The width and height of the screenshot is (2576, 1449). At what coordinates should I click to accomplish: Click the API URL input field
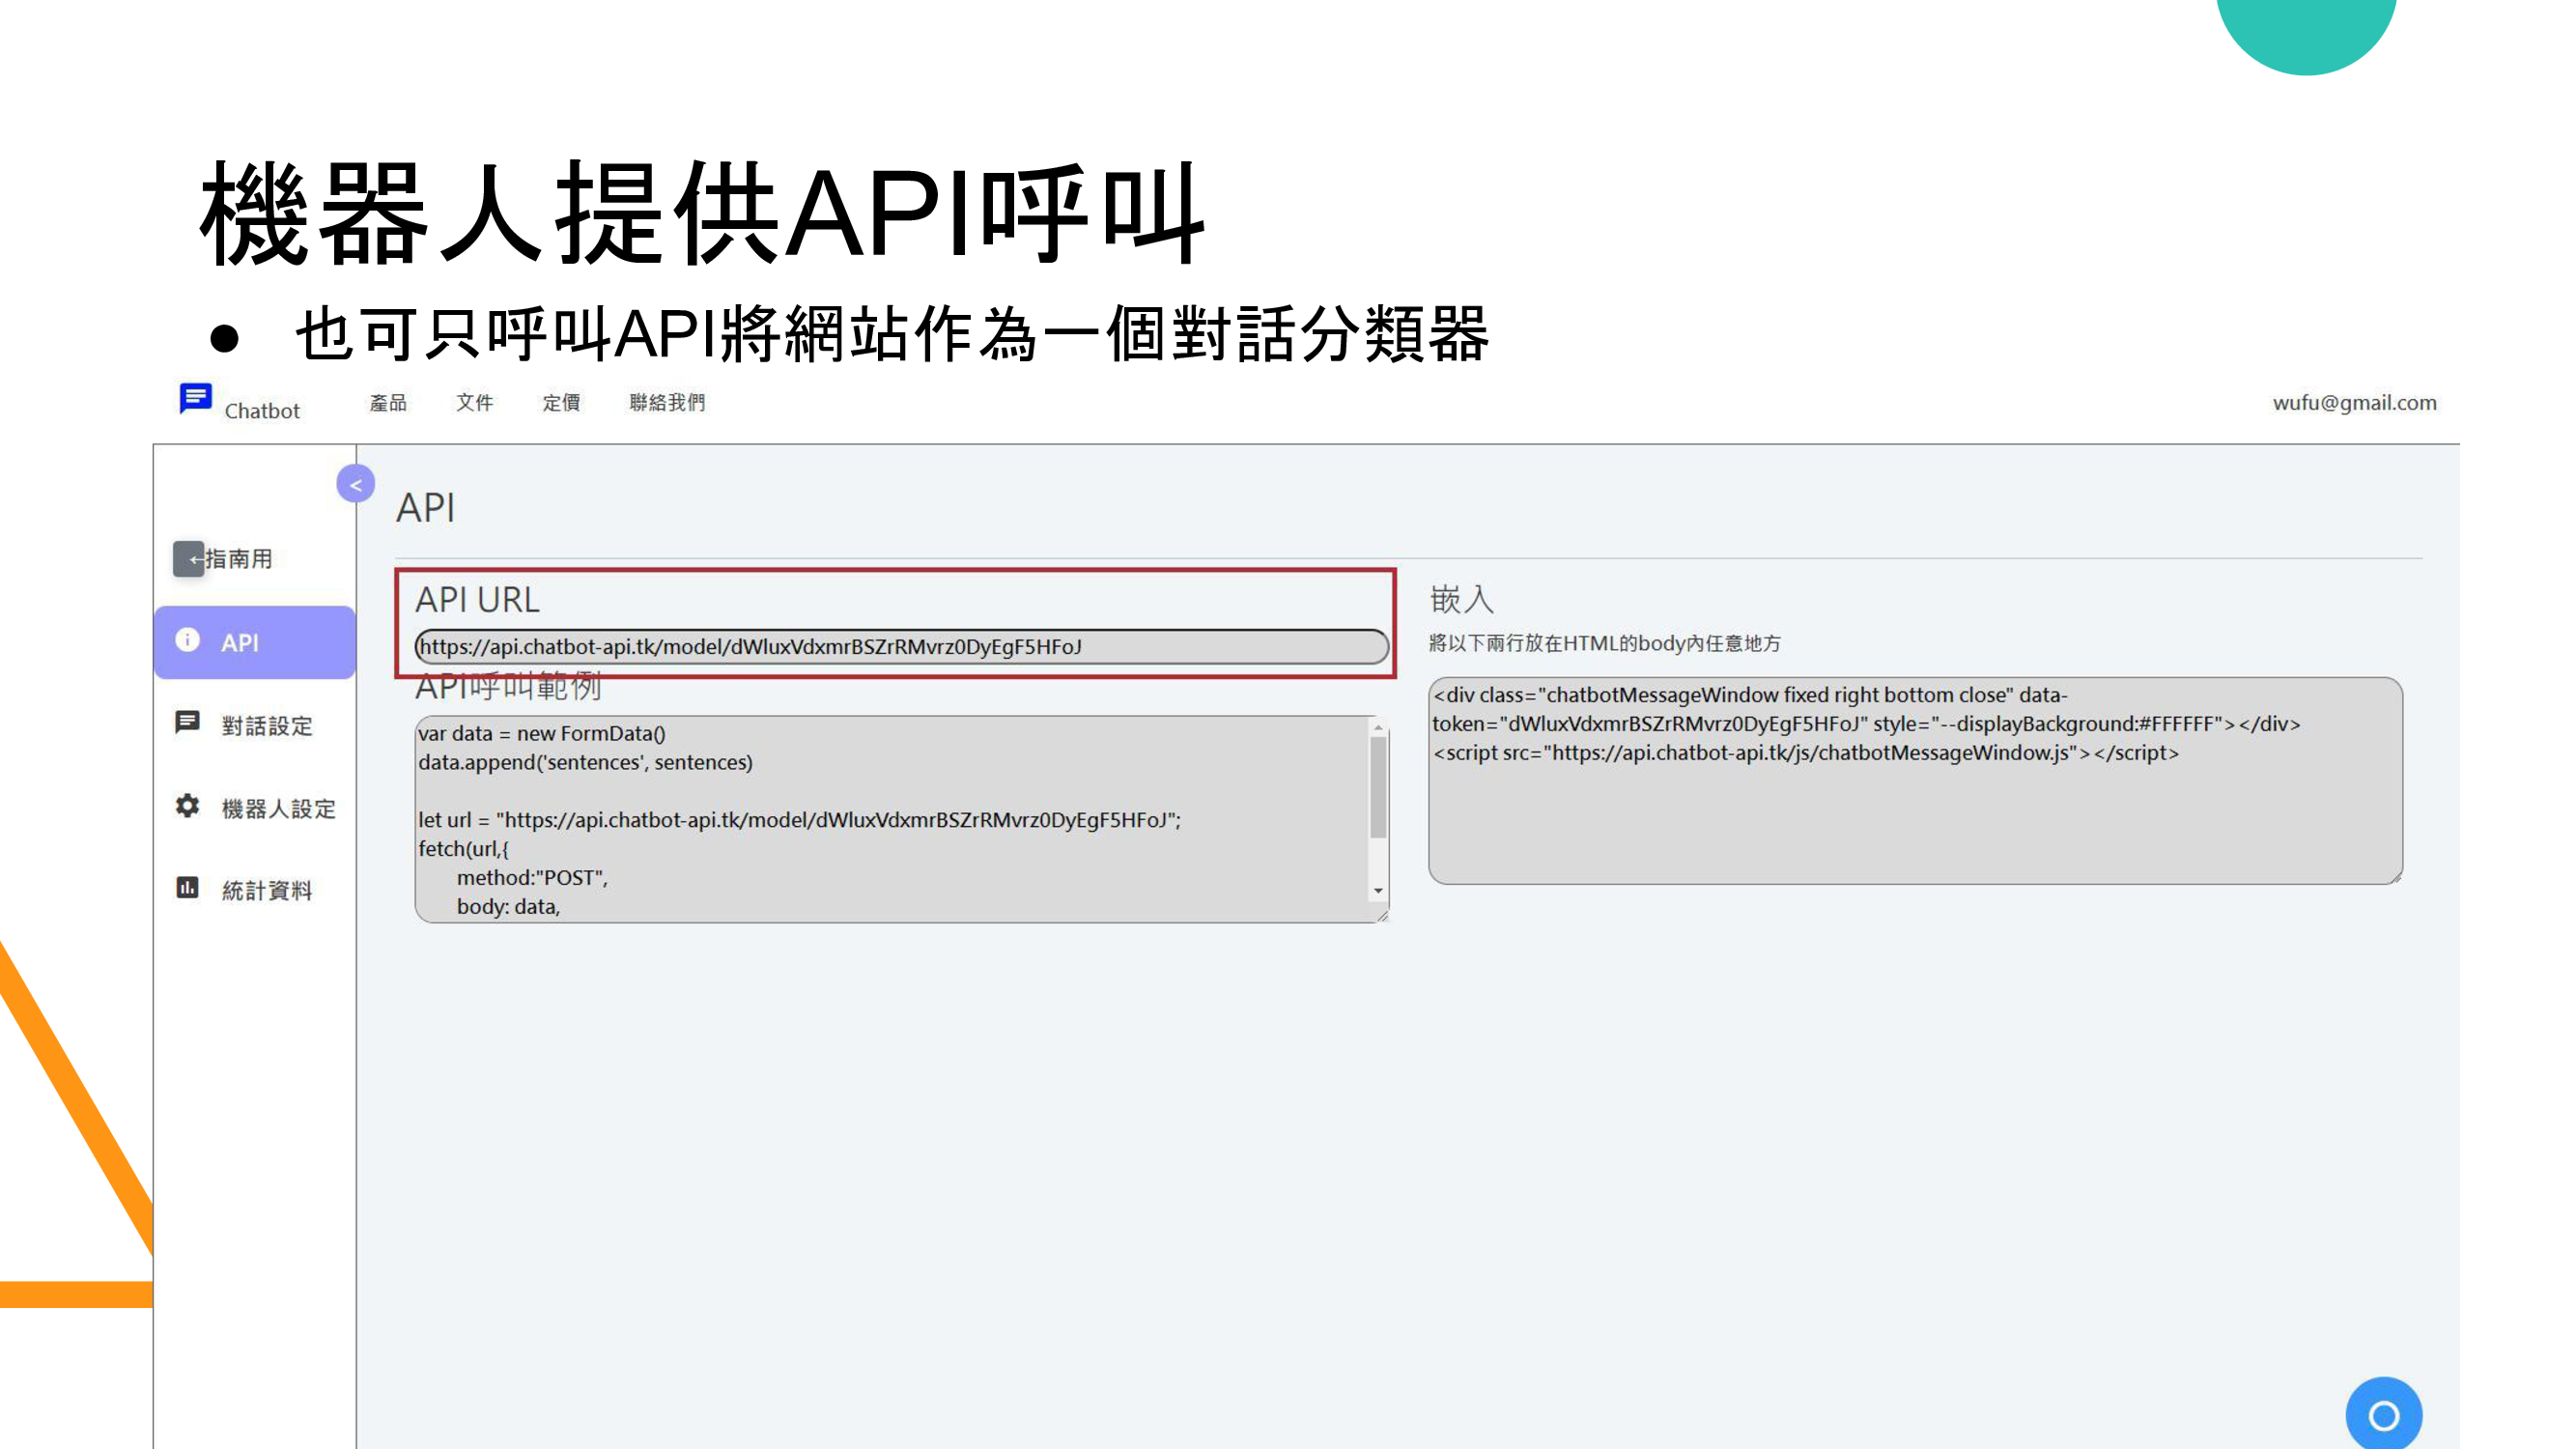point(900,647)
